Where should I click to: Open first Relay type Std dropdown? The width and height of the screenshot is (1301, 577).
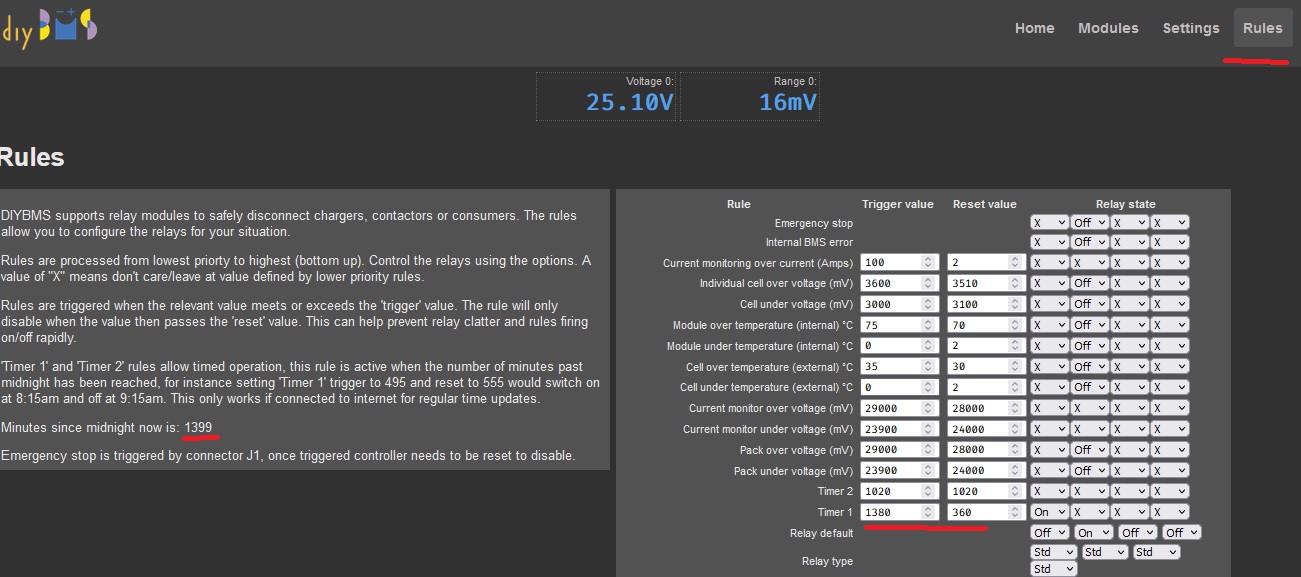click(1054, 552)
